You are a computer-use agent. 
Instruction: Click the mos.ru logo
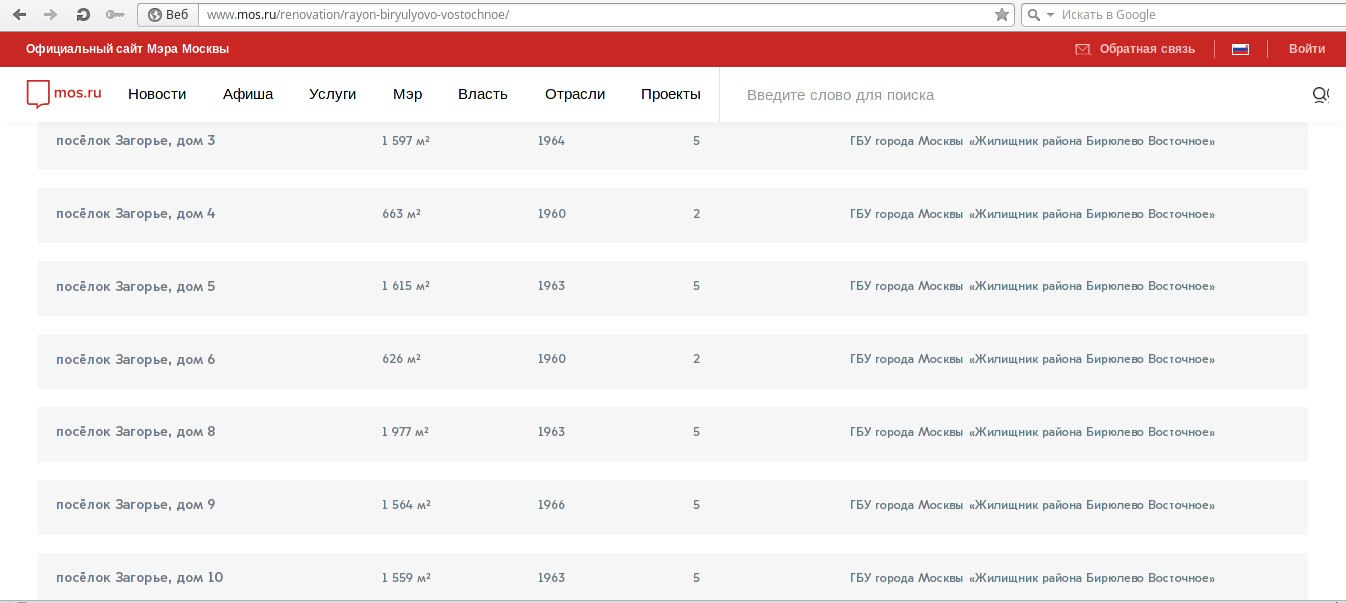(x=65, y=94)
